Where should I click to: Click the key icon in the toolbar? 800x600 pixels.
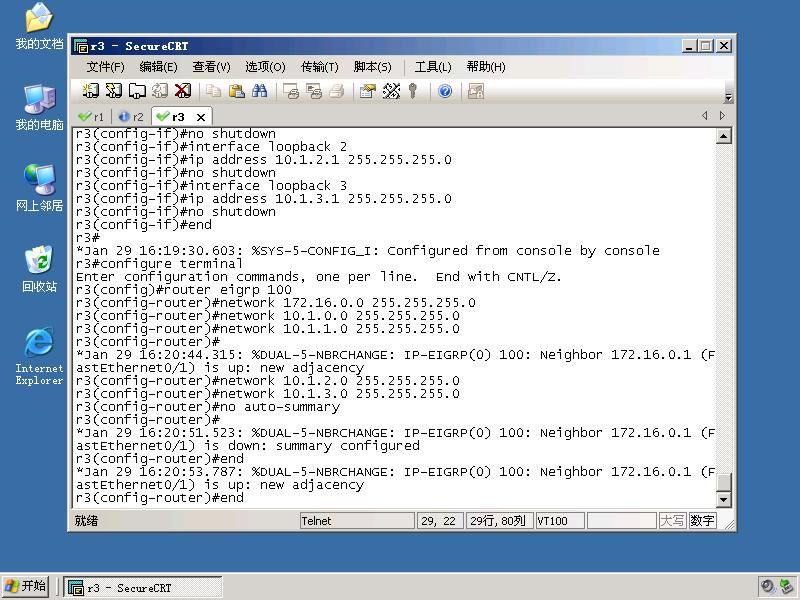pyautogui.click(x=413, y=91)
